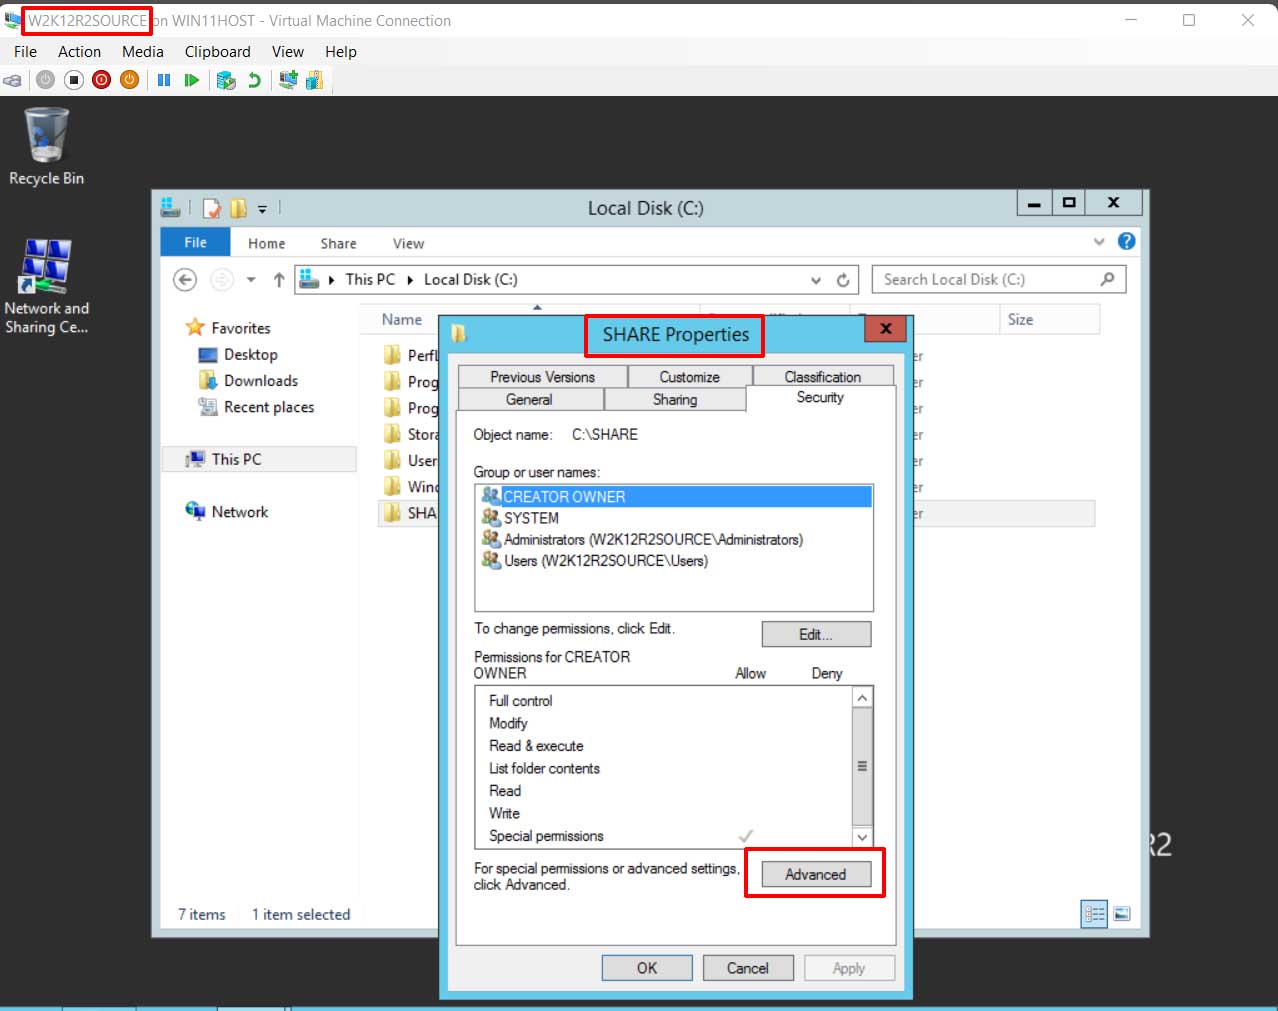Select CREATOR OWNER in the list
This screenshot has width=1278, height=1011.
675,497
